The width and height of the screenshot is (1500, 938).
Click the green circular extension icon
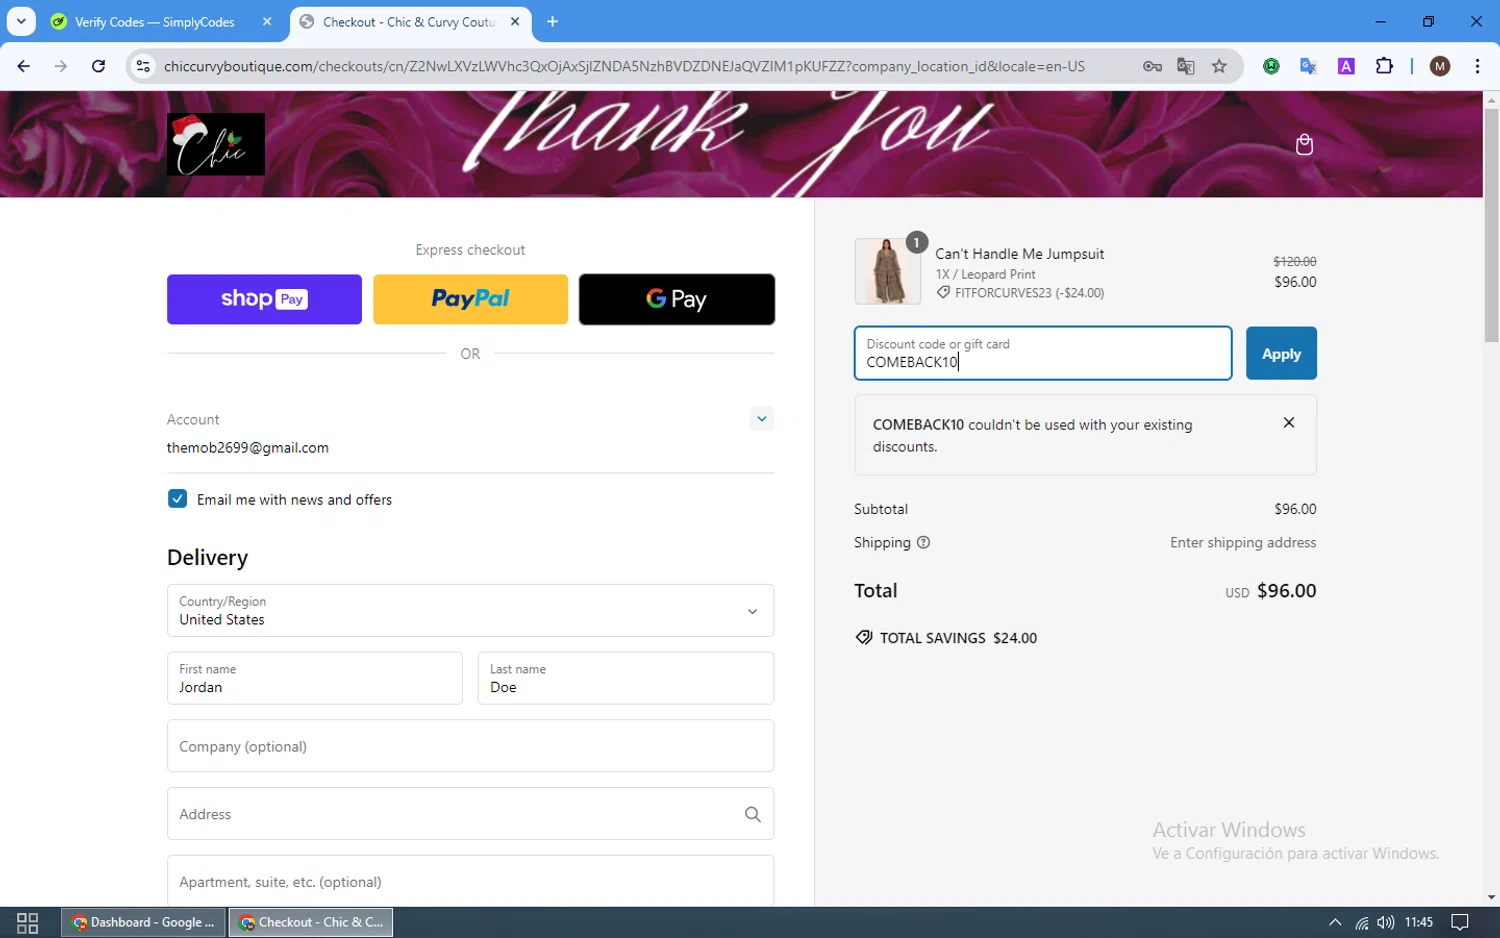pos(1271,66)
